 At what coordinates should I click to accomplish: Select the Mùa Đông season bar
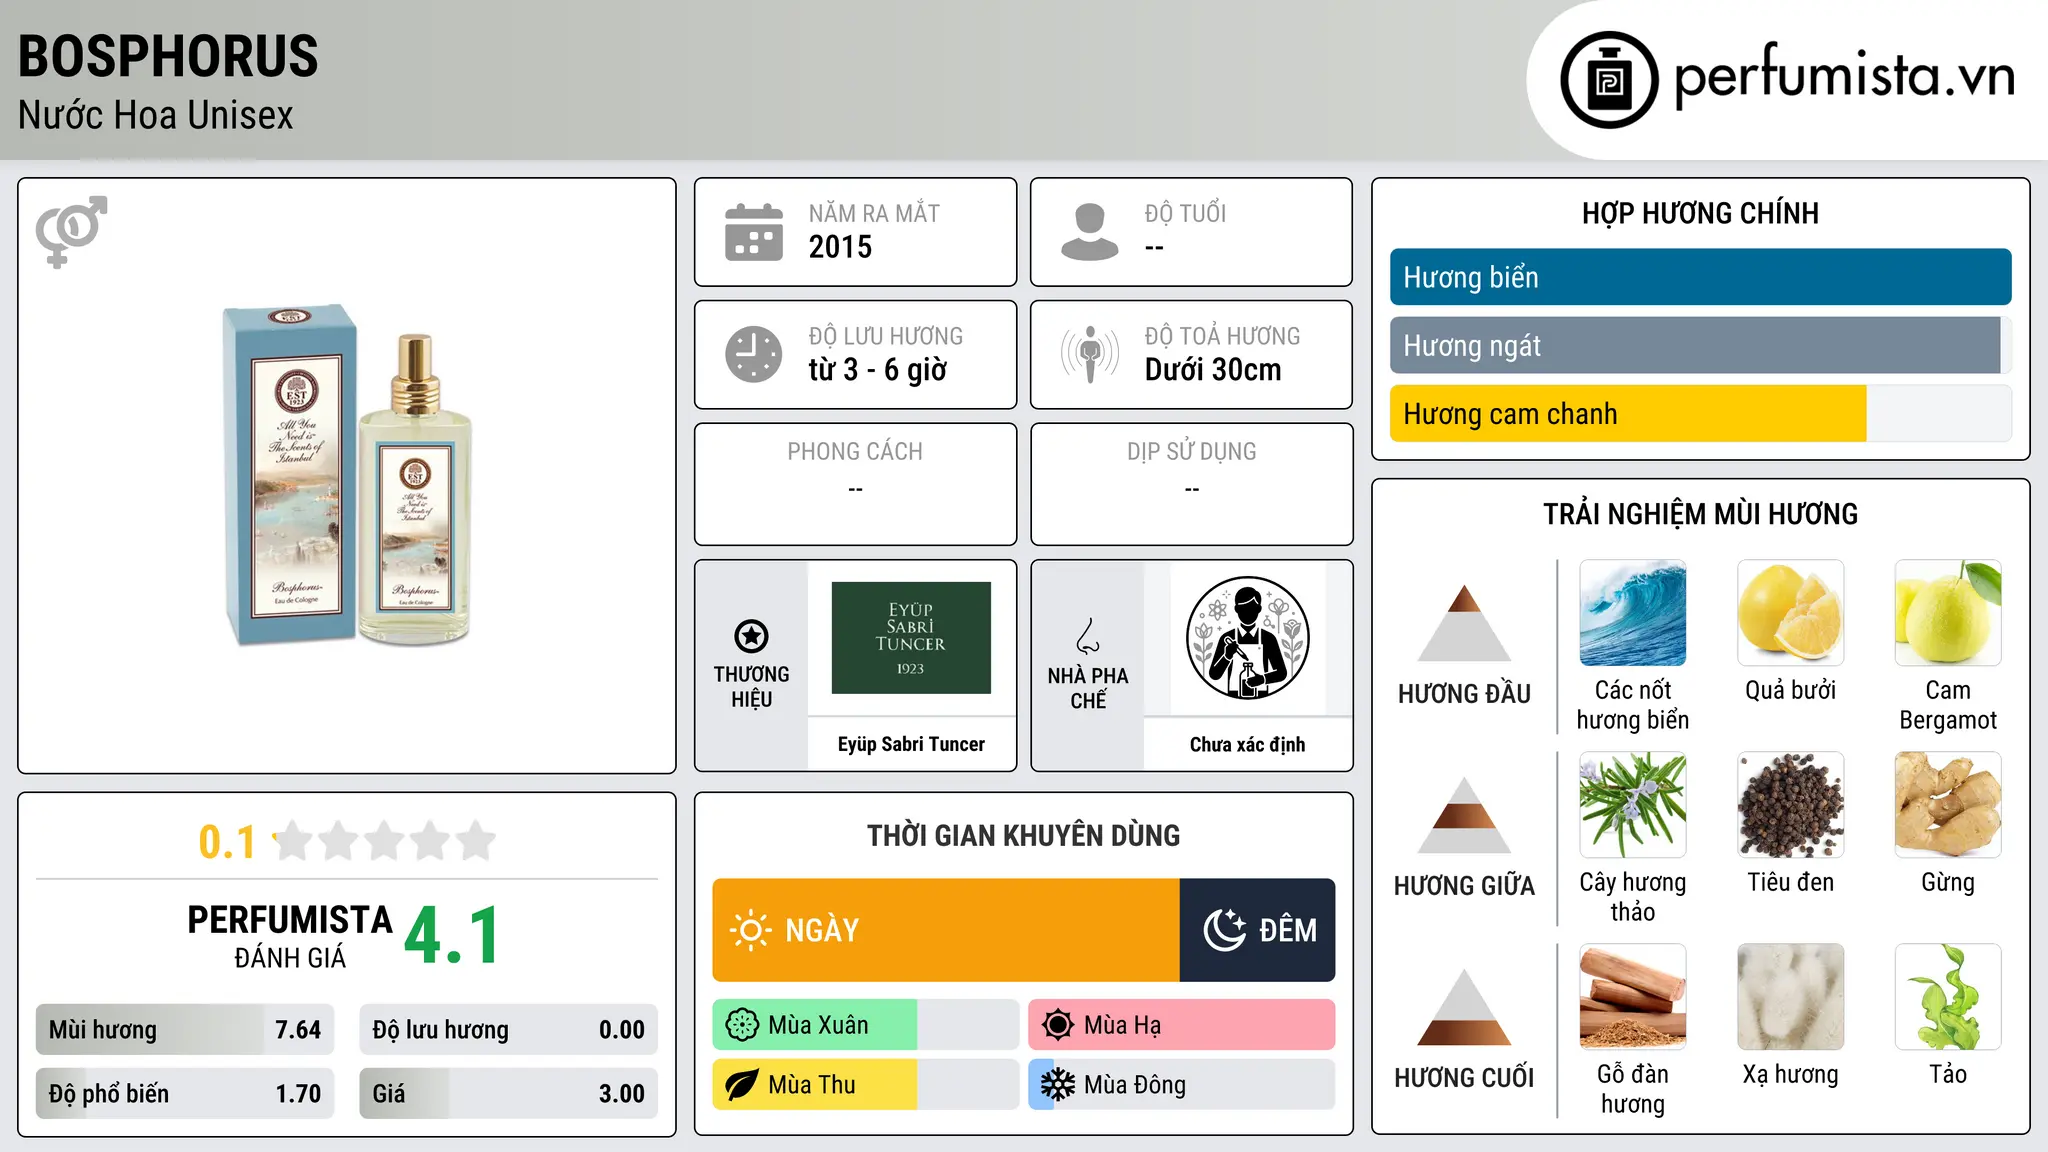click(x=1181, y=1085)
